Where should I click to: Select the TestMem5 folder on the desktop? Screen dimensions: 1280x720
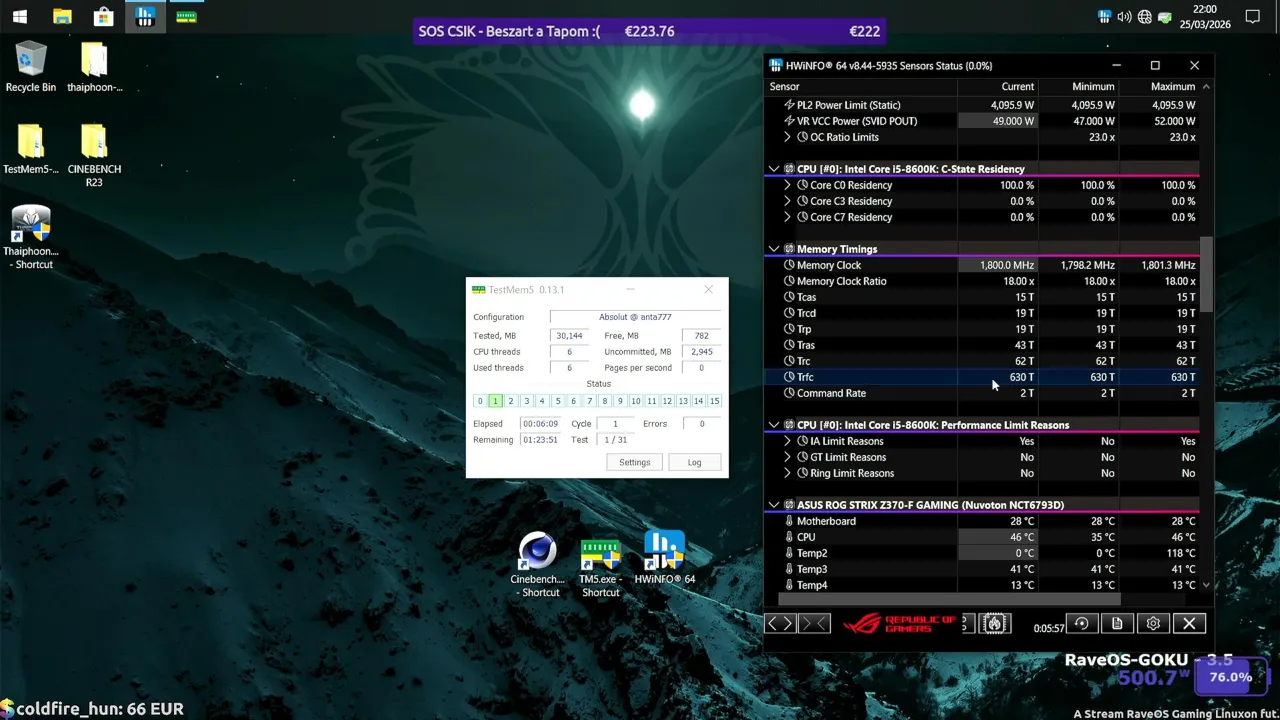[31, 149]
